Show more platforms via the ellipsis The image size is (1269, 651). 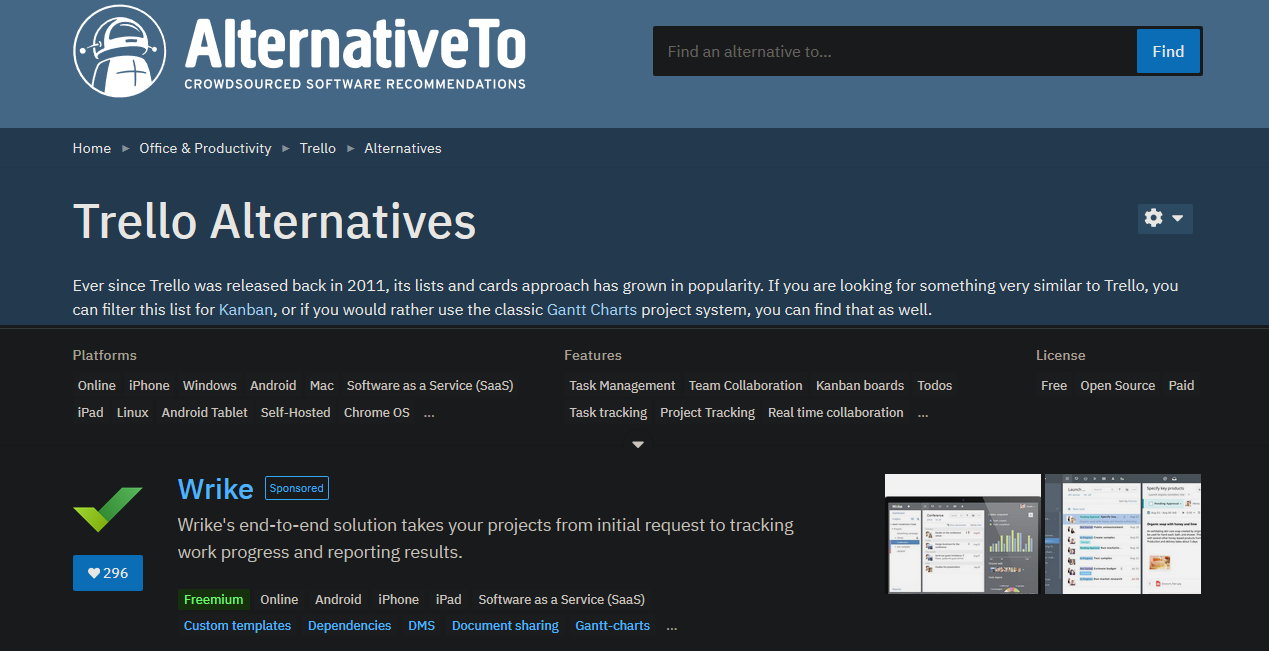[x=429, y=412]
